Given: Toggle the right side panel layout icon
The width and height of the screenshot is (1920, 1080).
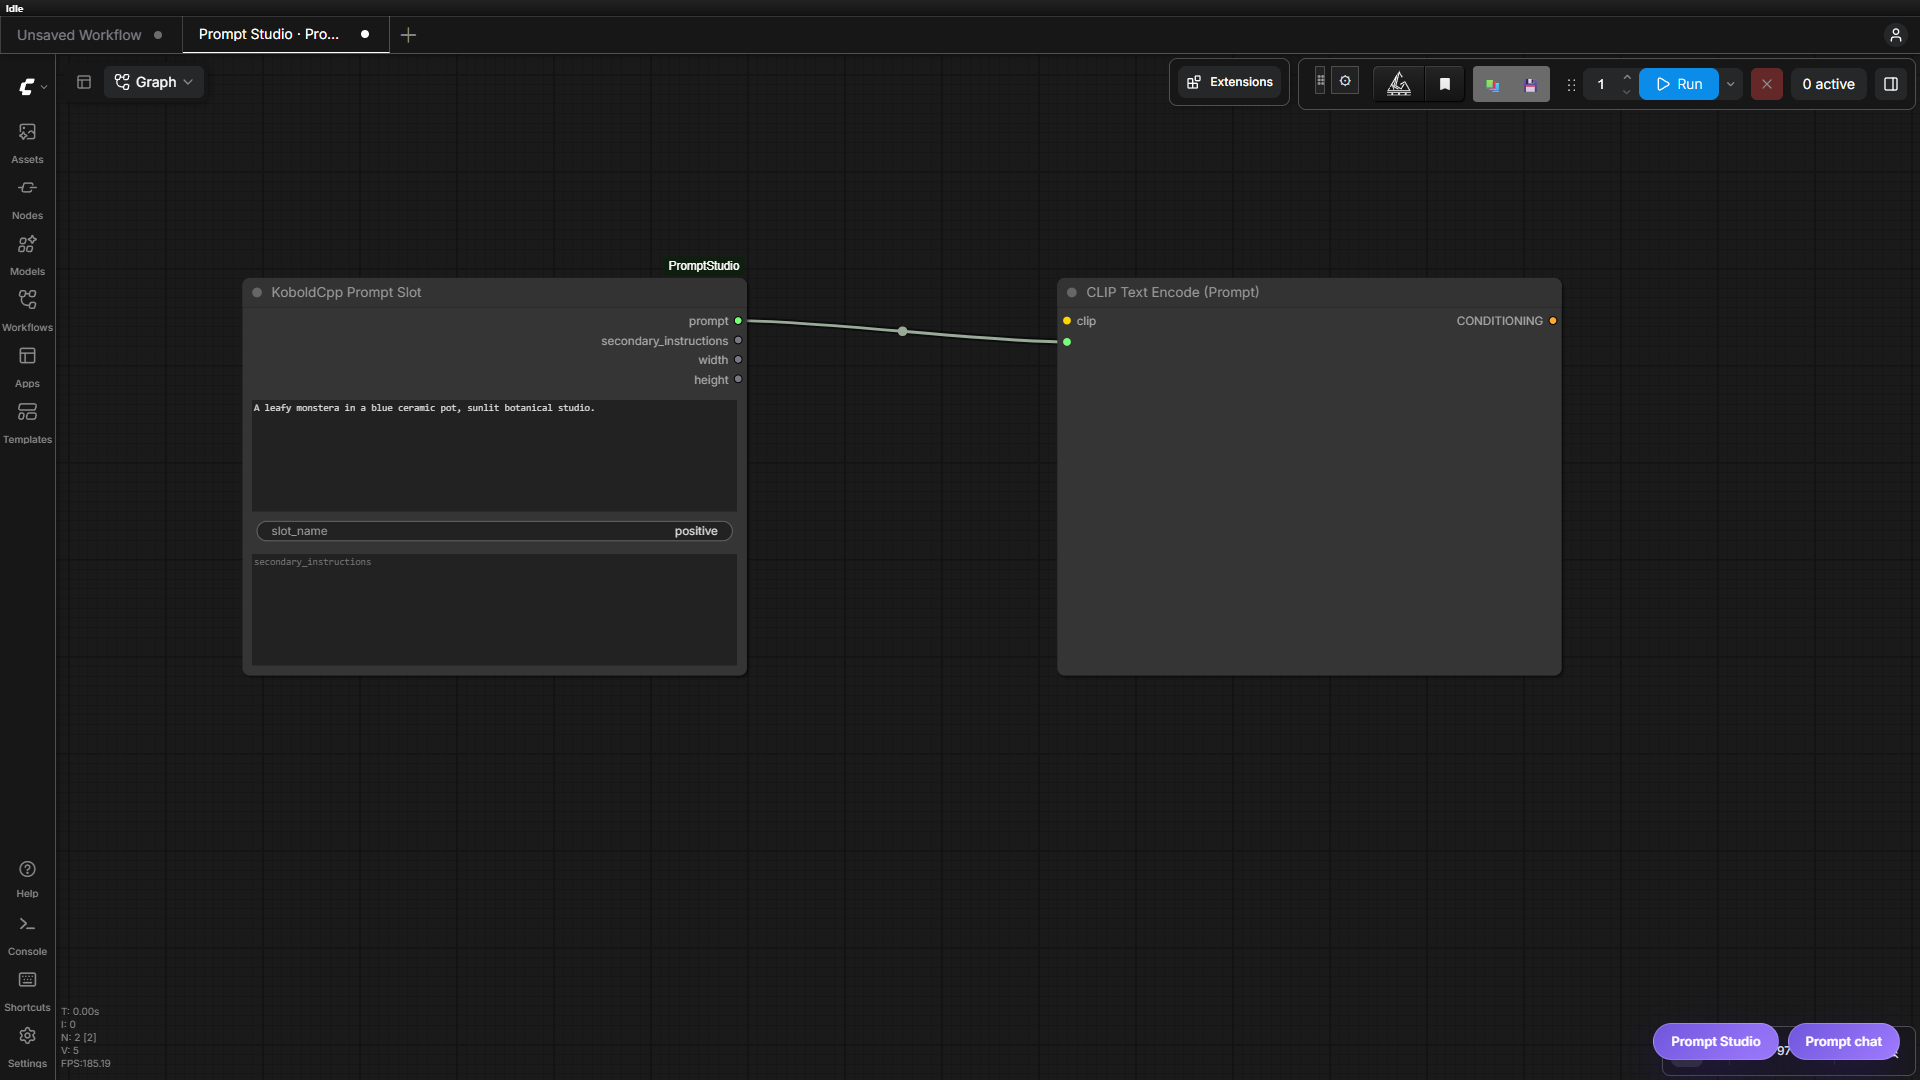Looking at the screenshot, I should point(1891,84).
